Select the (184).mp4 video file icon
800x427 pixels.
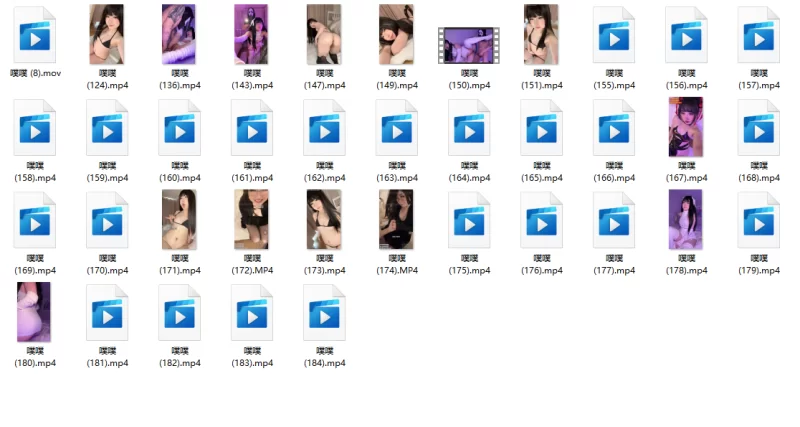(x=324, y=313)
